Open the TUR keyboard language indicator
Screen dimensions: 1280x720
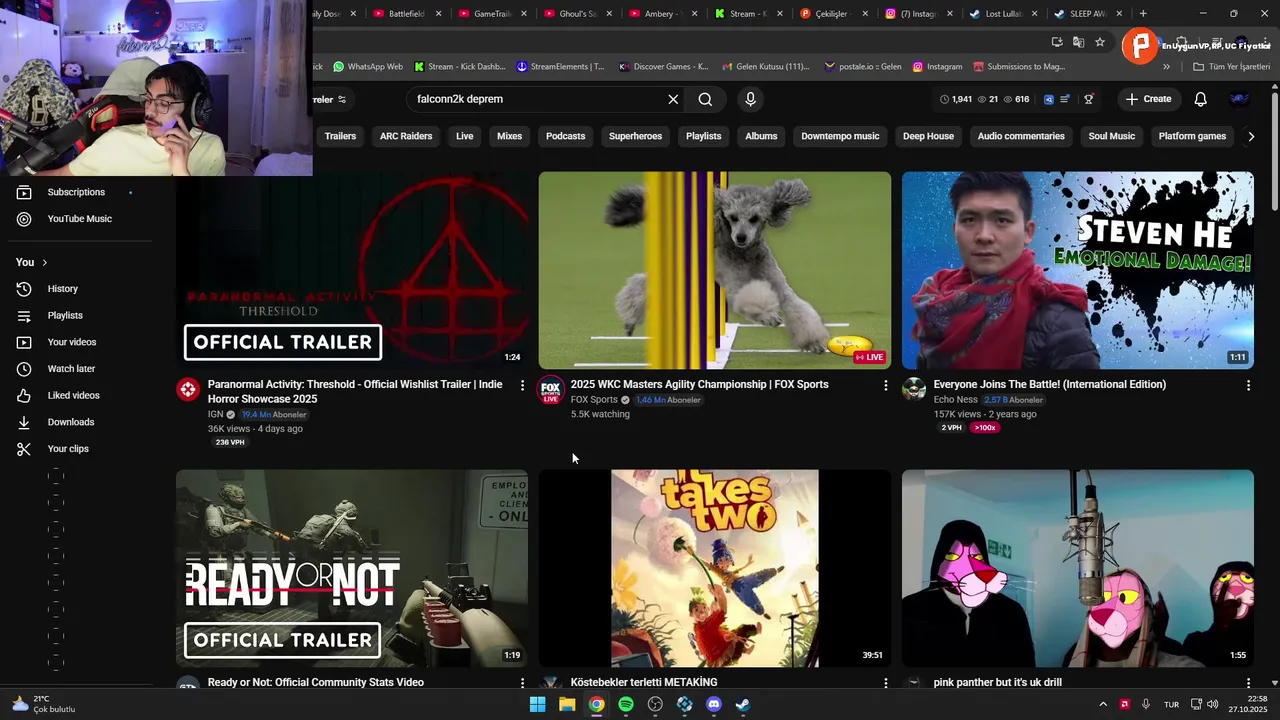[x=1171, y=704]
